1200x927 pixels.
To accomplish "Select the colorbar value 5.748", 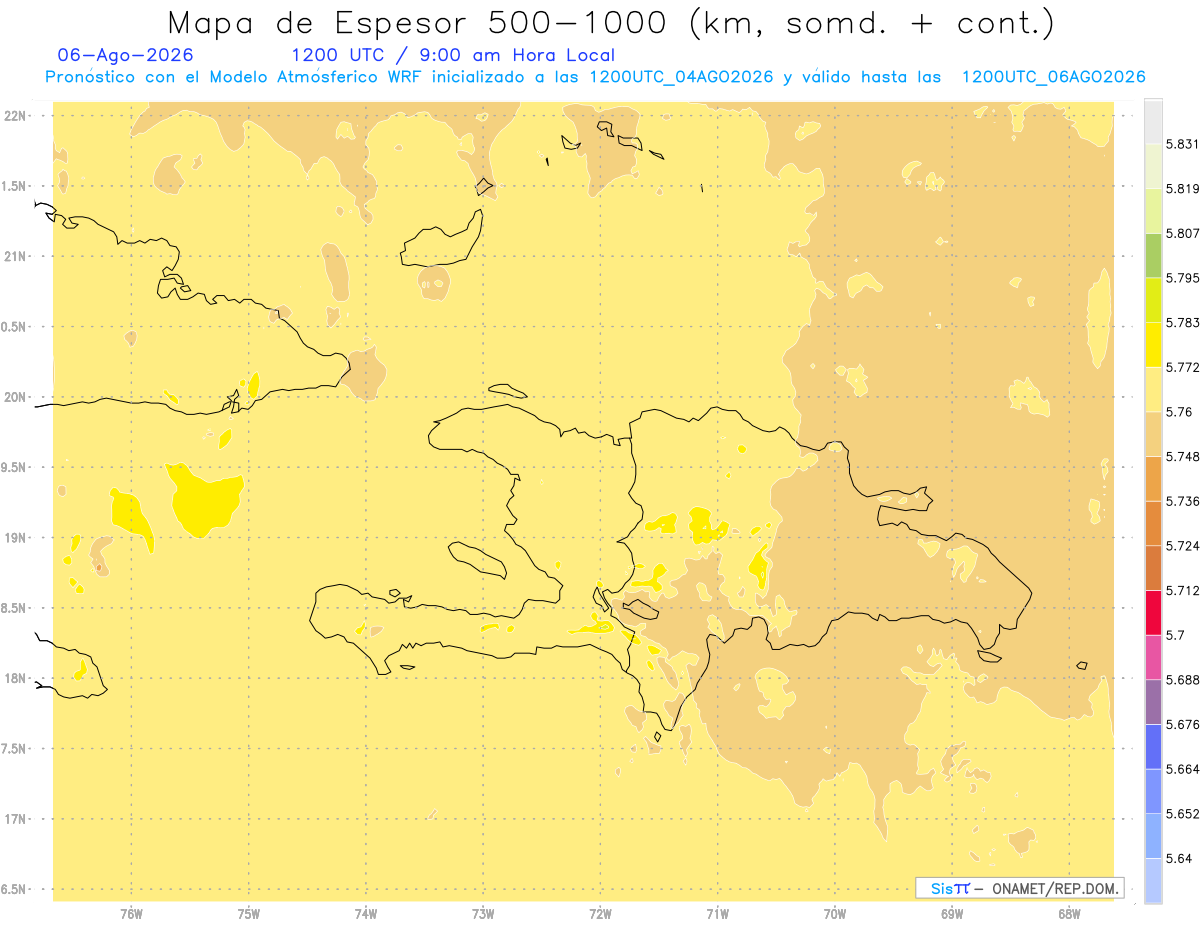I will (1182, 456).
